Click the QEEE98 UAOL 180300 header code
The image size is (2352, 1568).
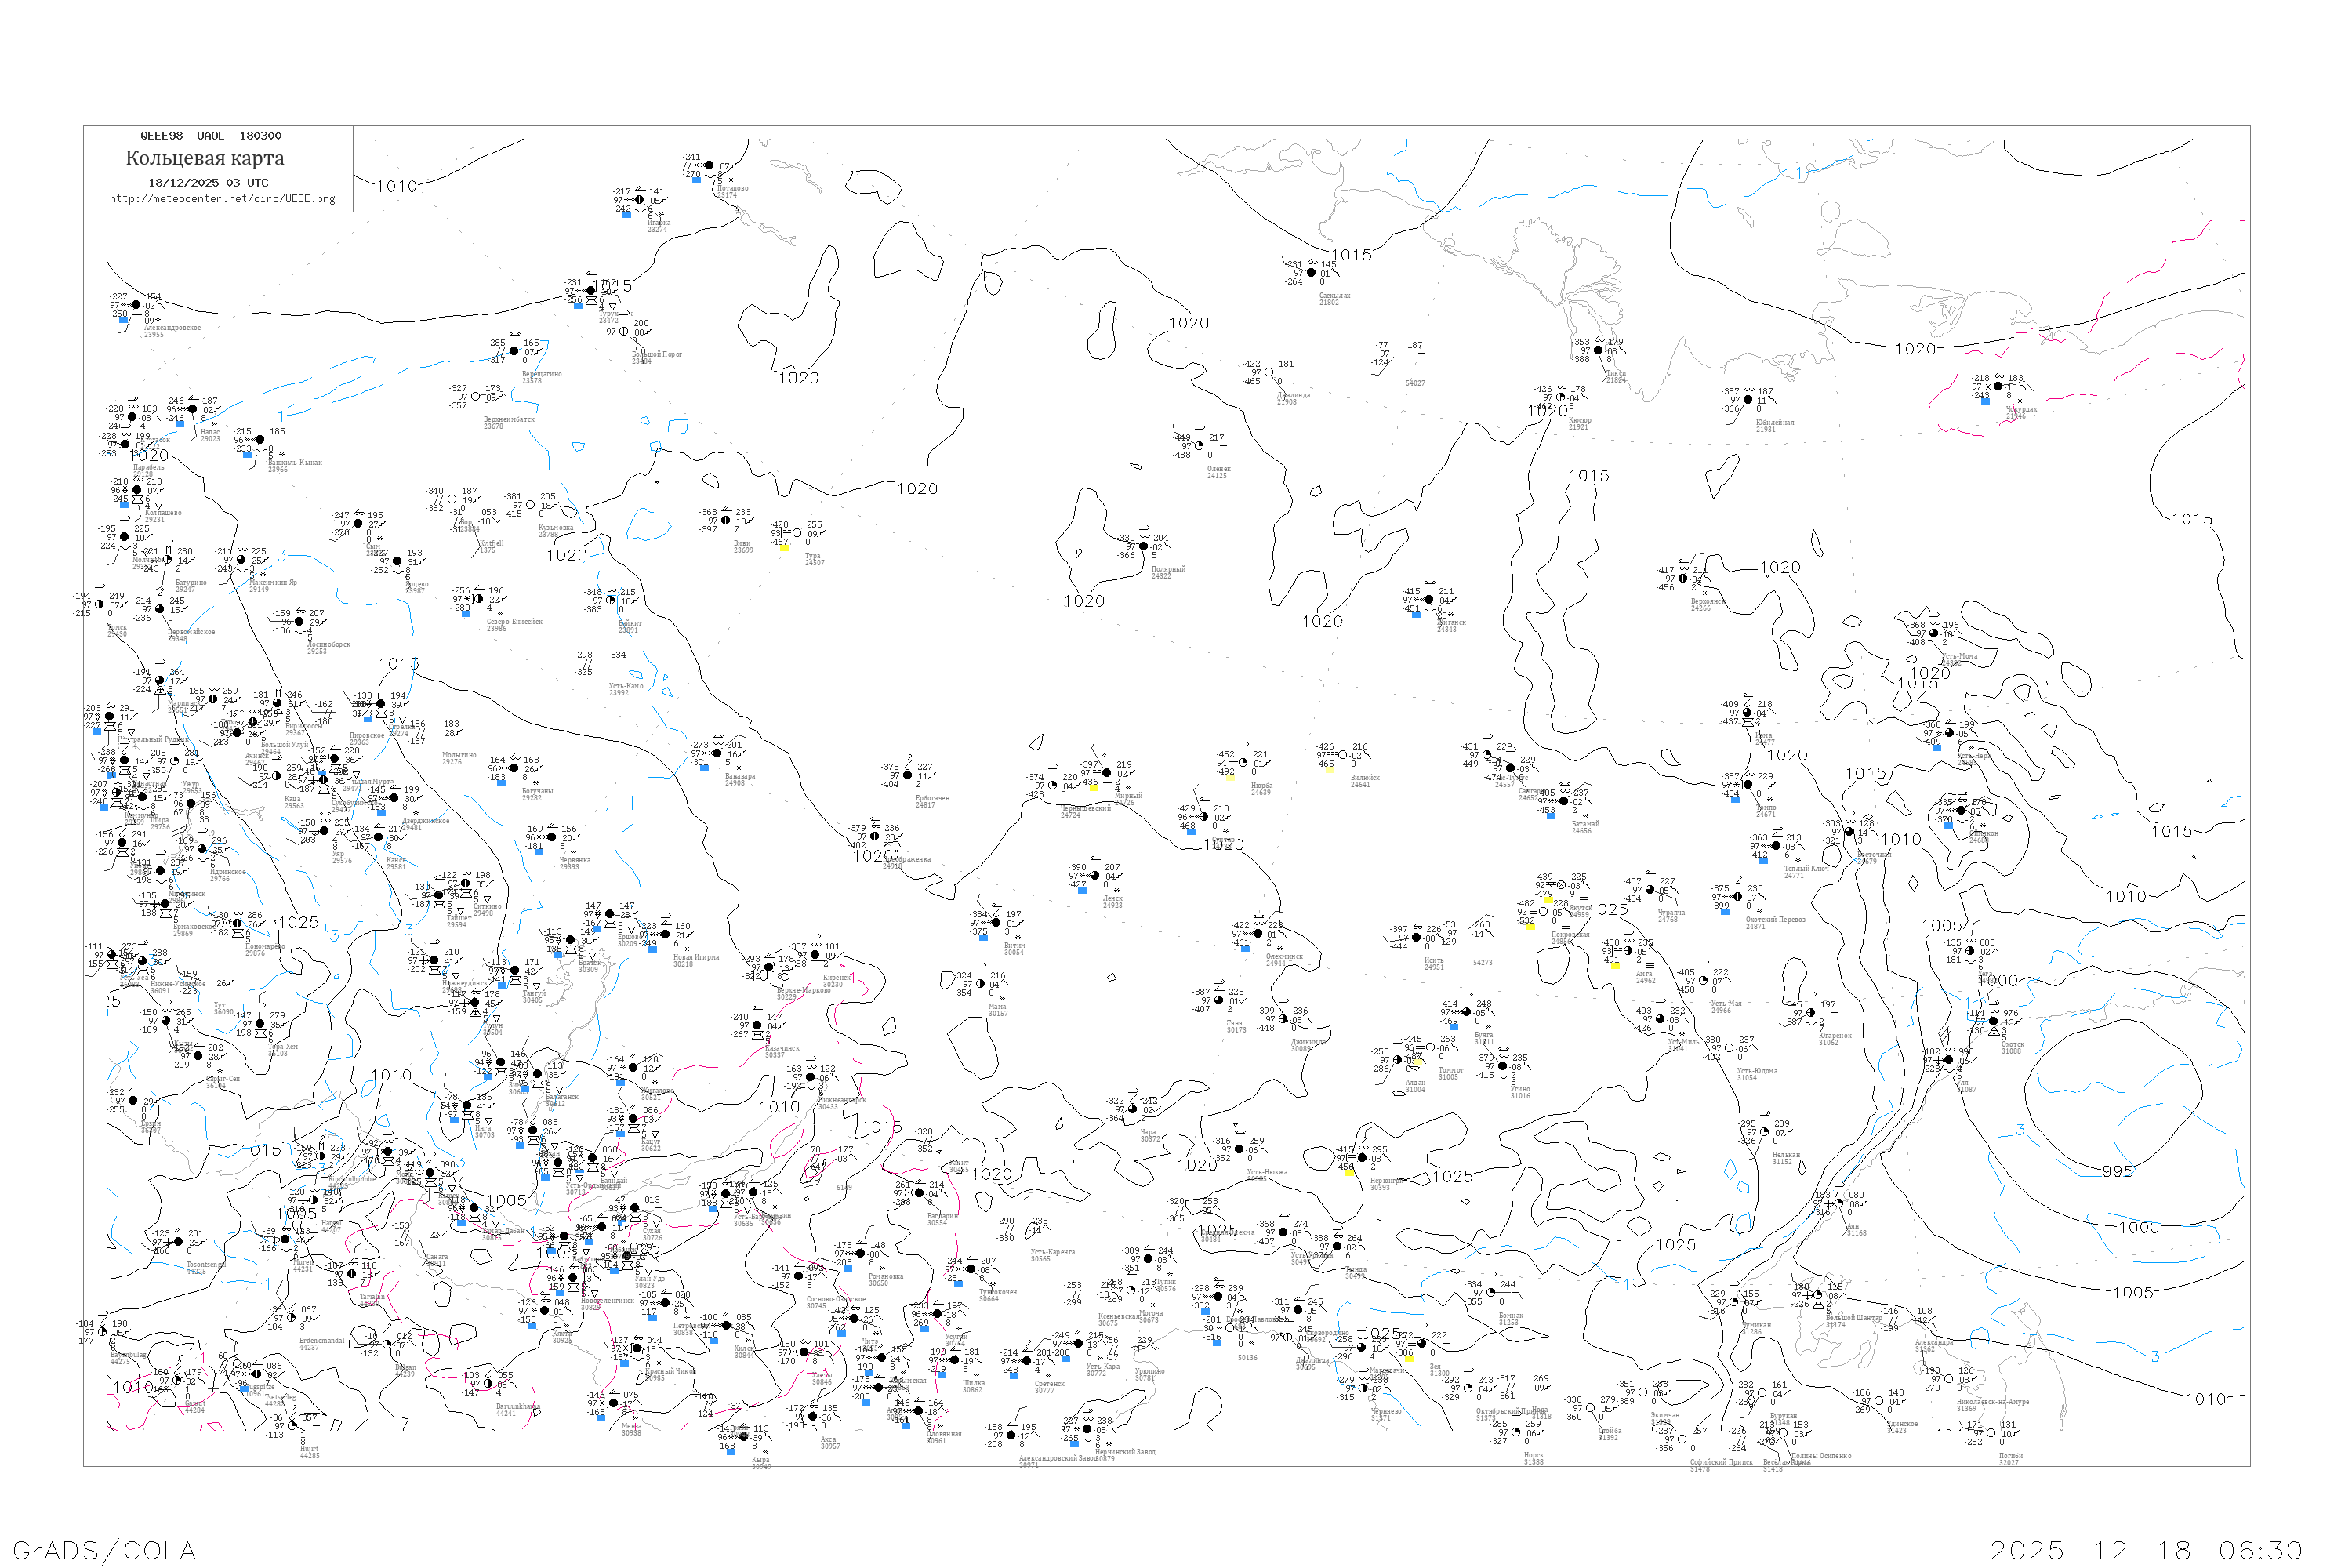click(210, 135)
